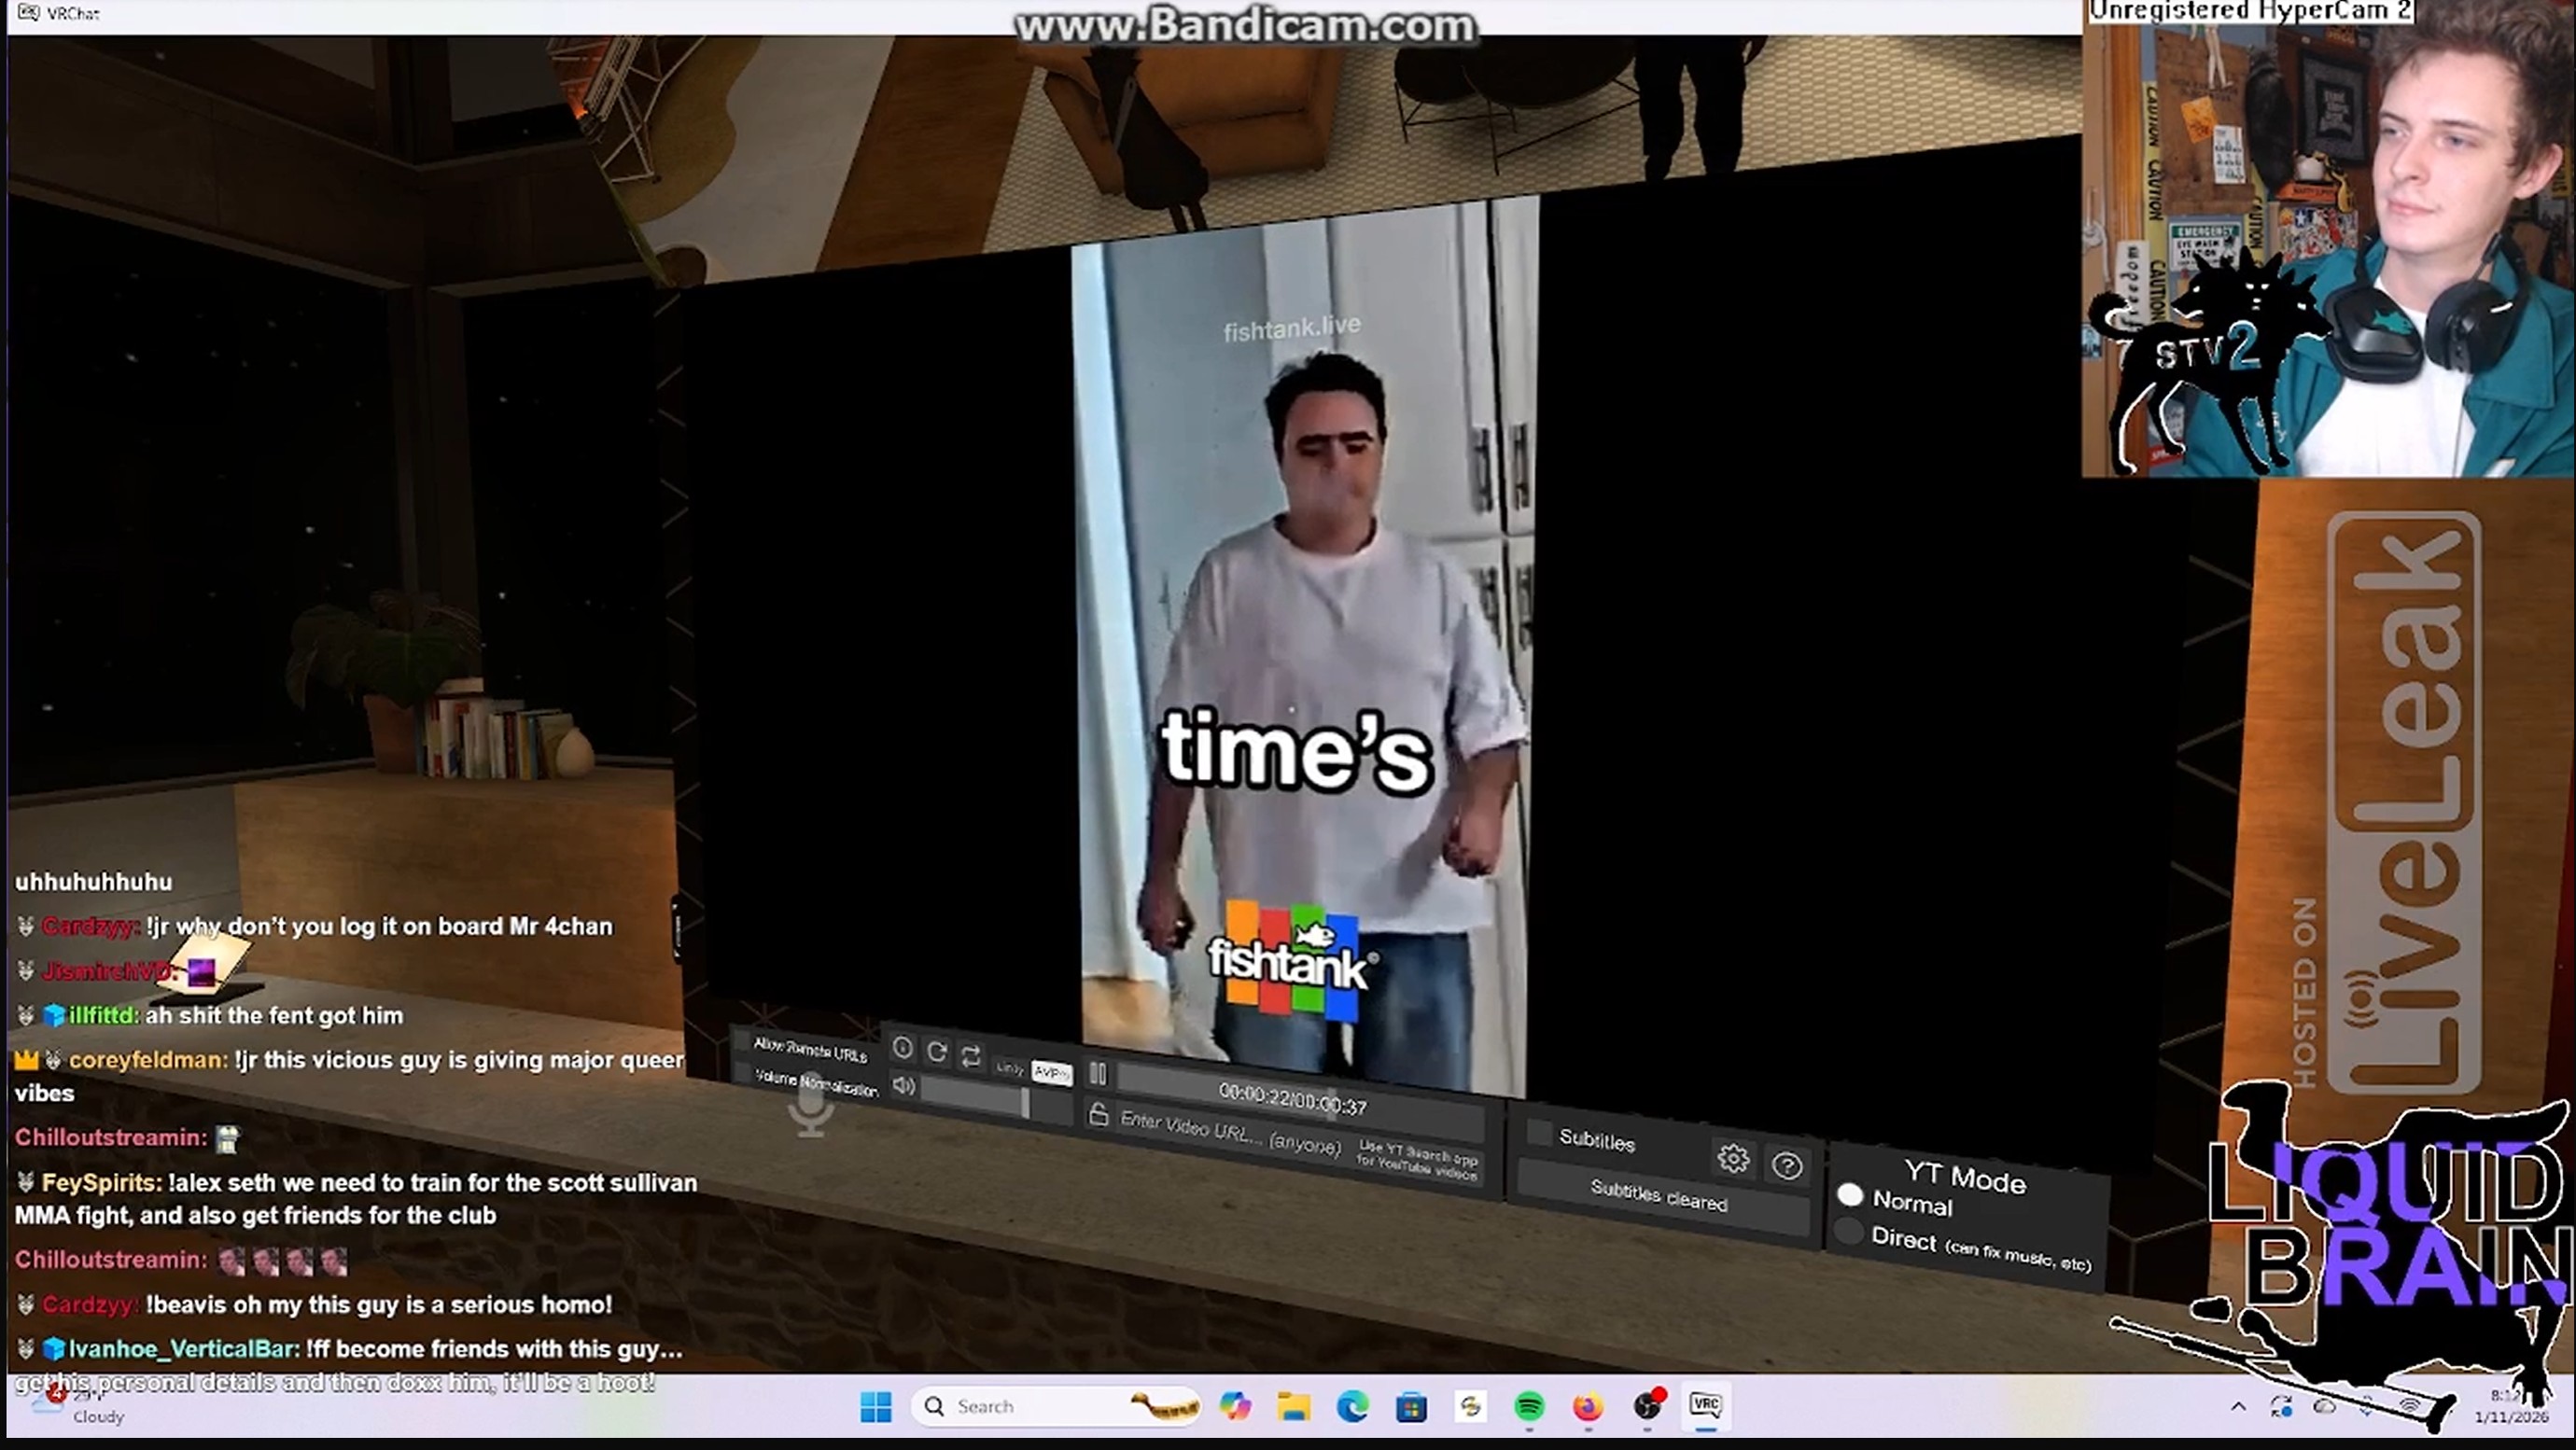Switch to the AVPro player button

[x=1051, y=1072]
